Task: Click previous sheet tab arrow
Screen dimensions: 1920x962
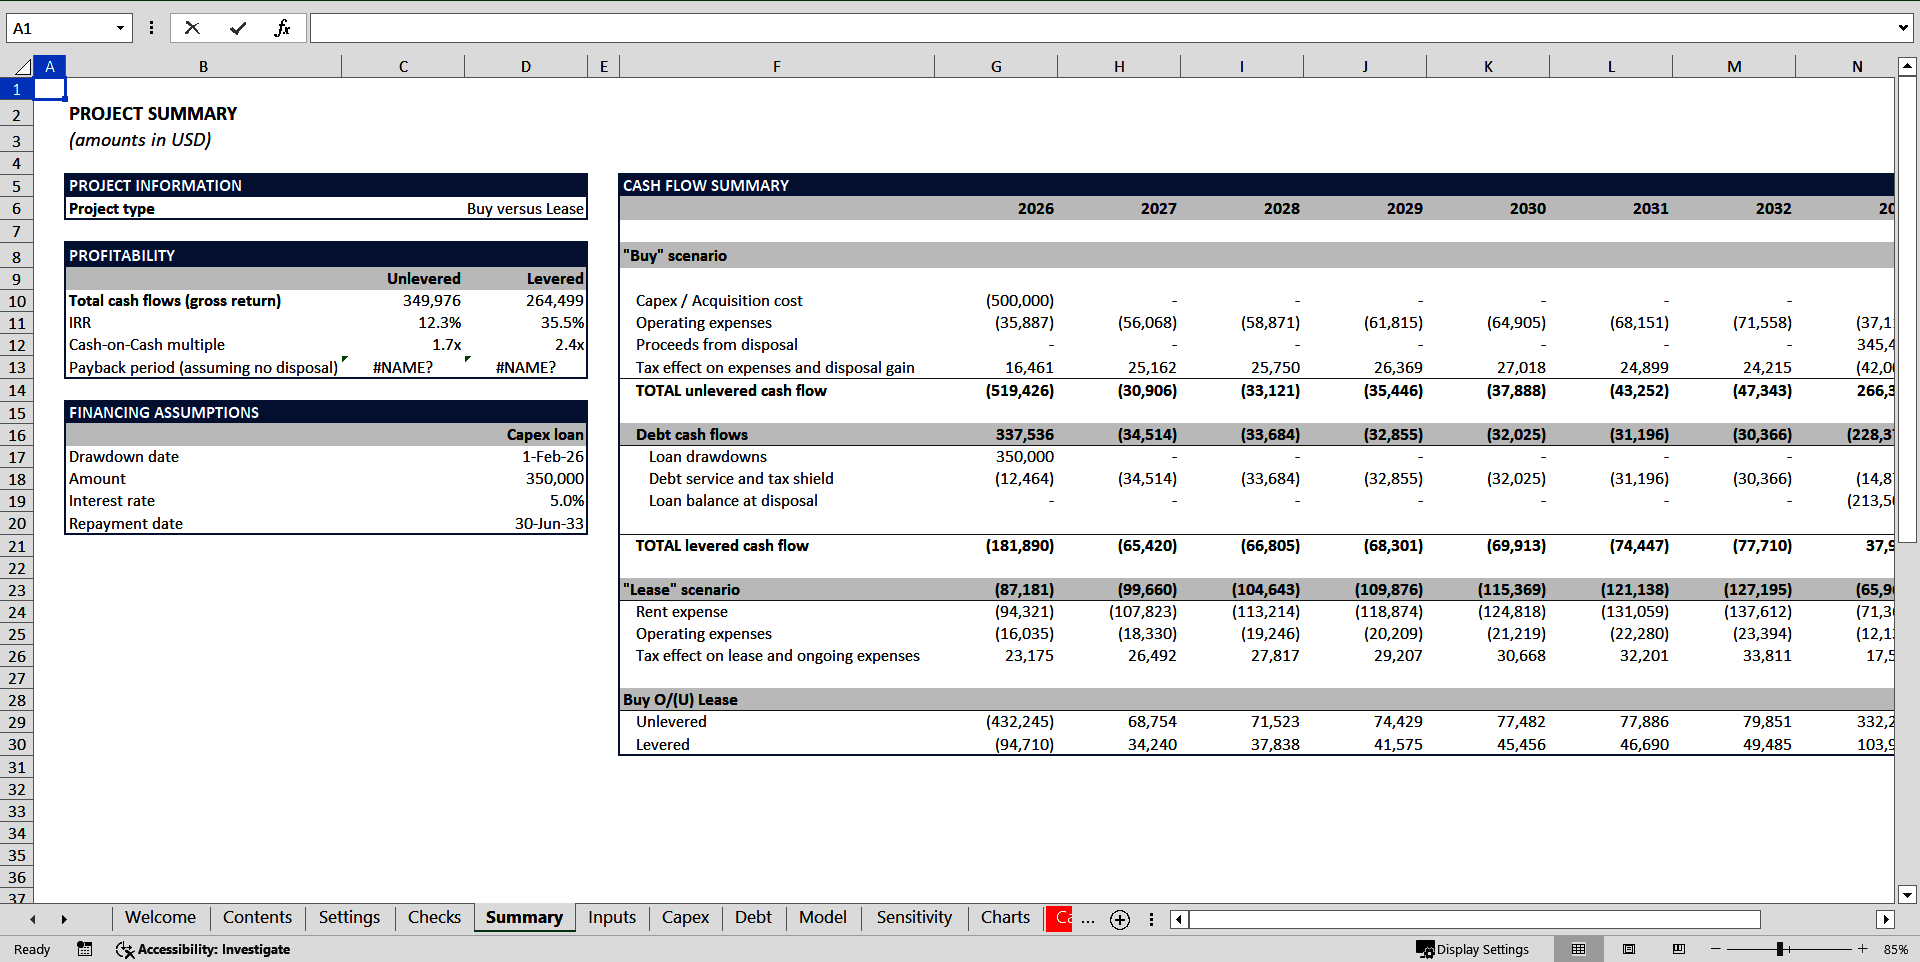Action: tap(33, 919)
